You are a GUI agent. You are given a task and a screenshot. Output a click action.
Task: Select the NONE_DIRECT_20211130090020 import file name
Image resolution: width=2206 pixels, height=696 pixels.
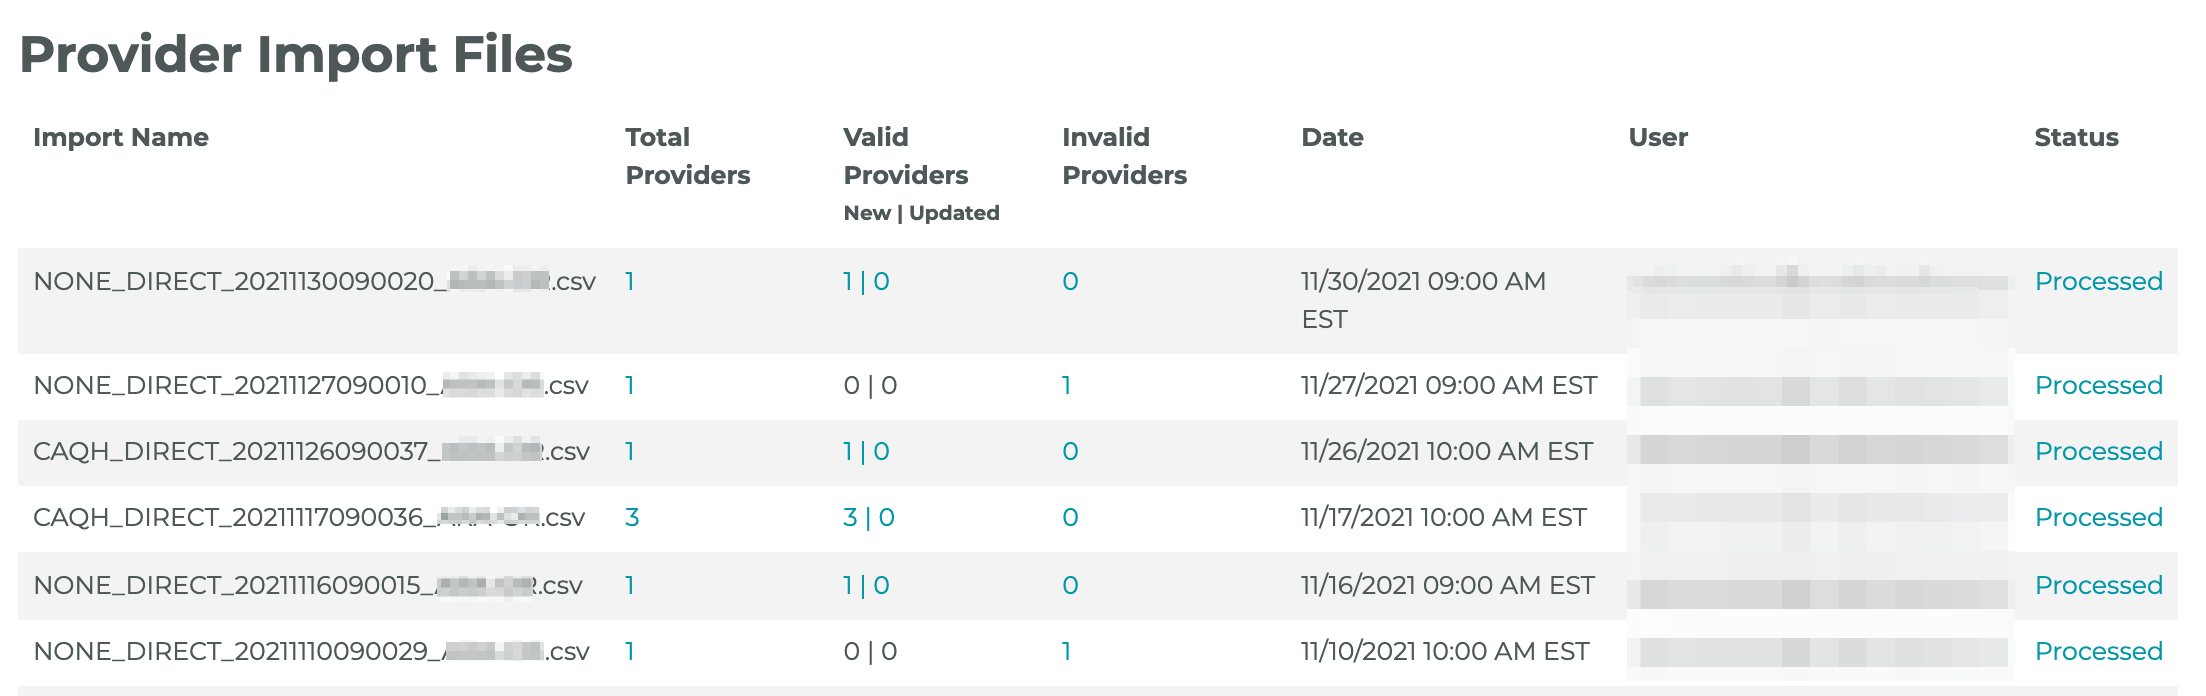coord(314,281)
